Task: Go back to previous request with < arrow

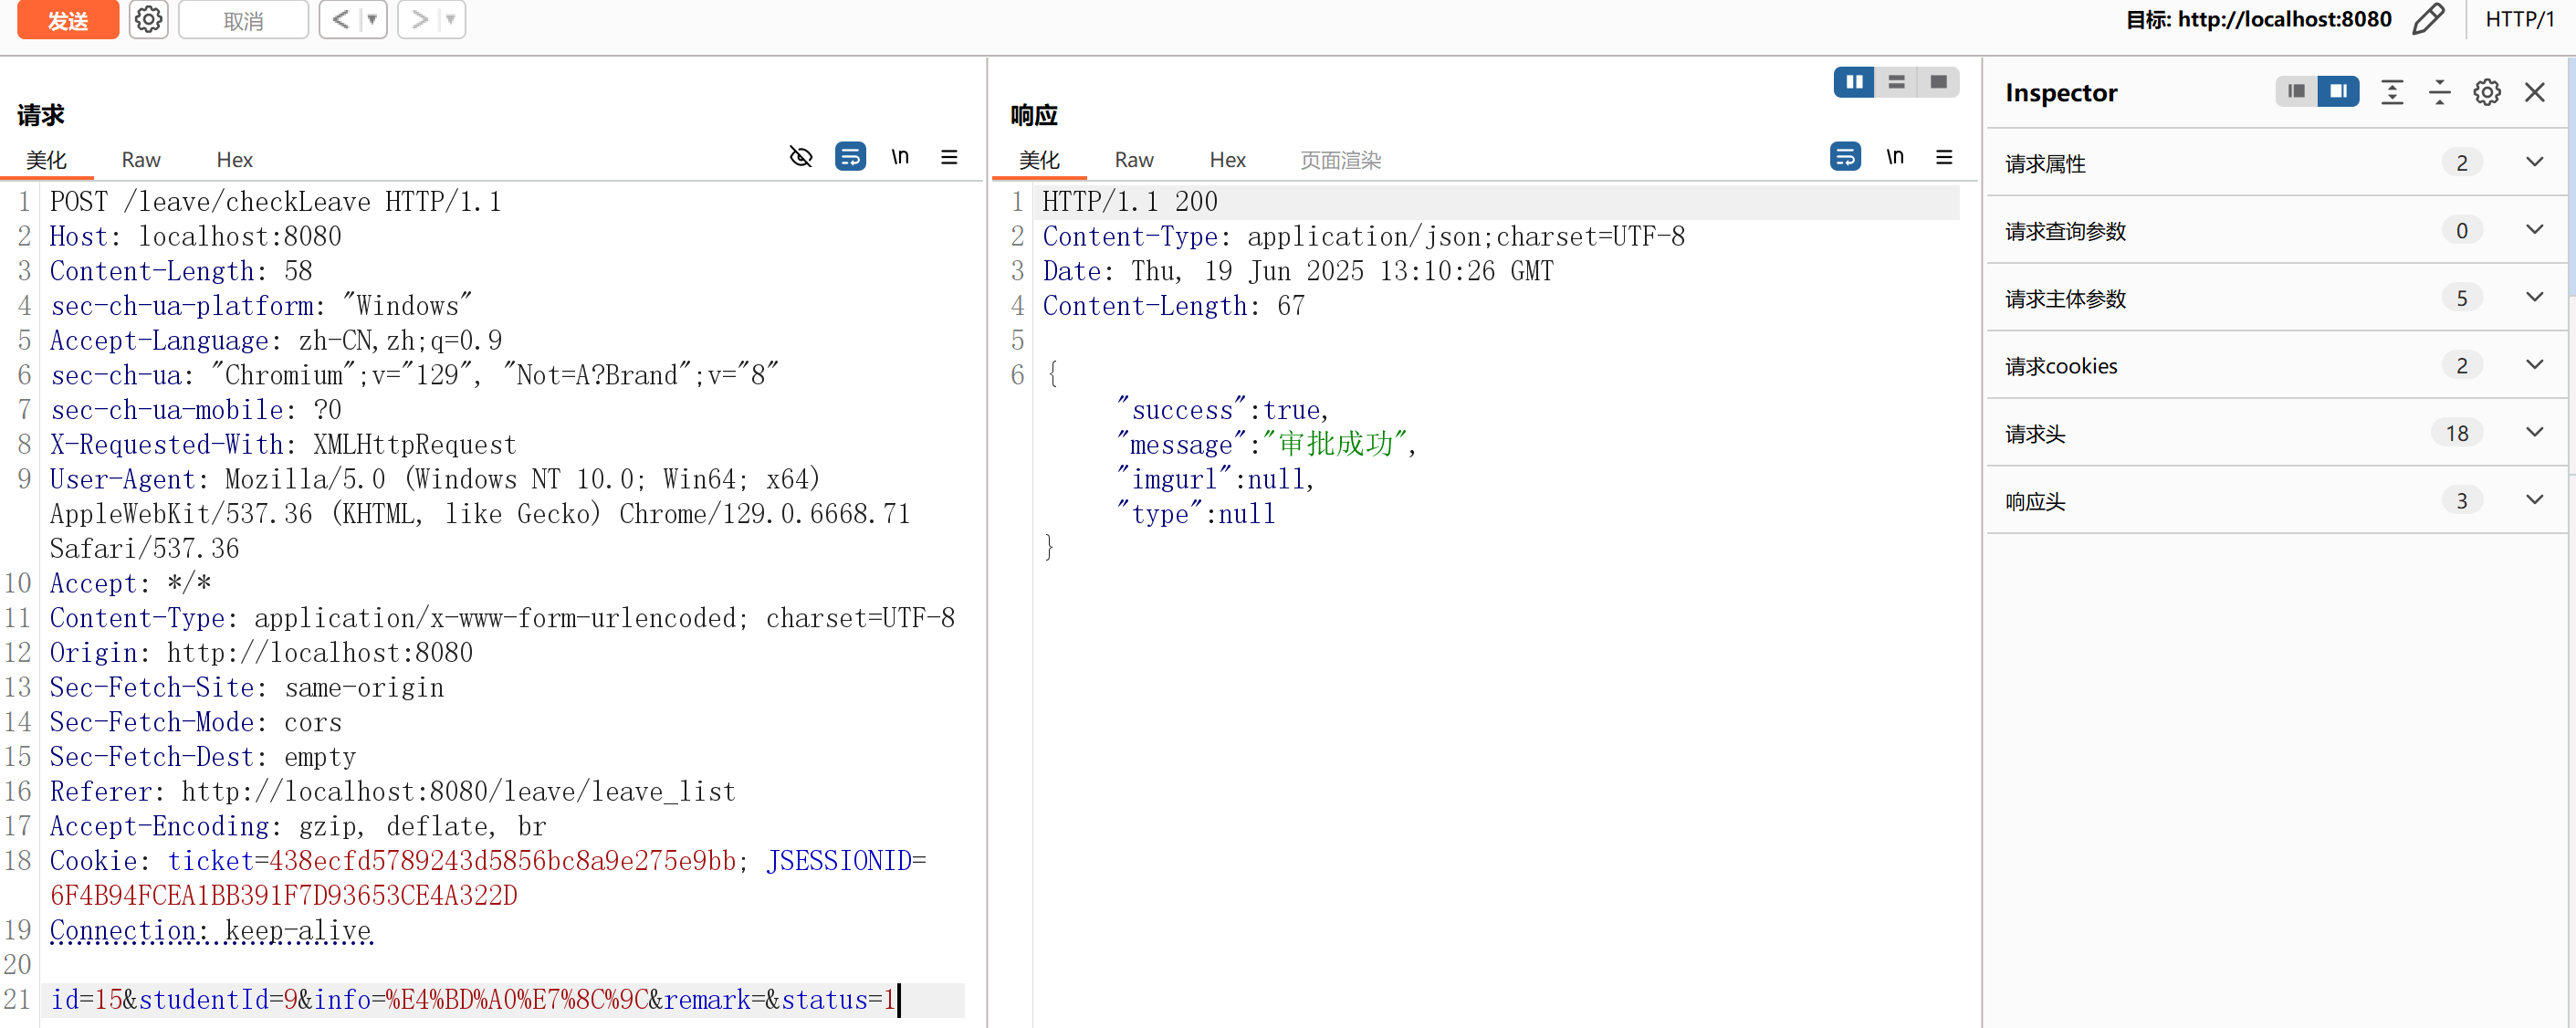Action: point(340,19)
